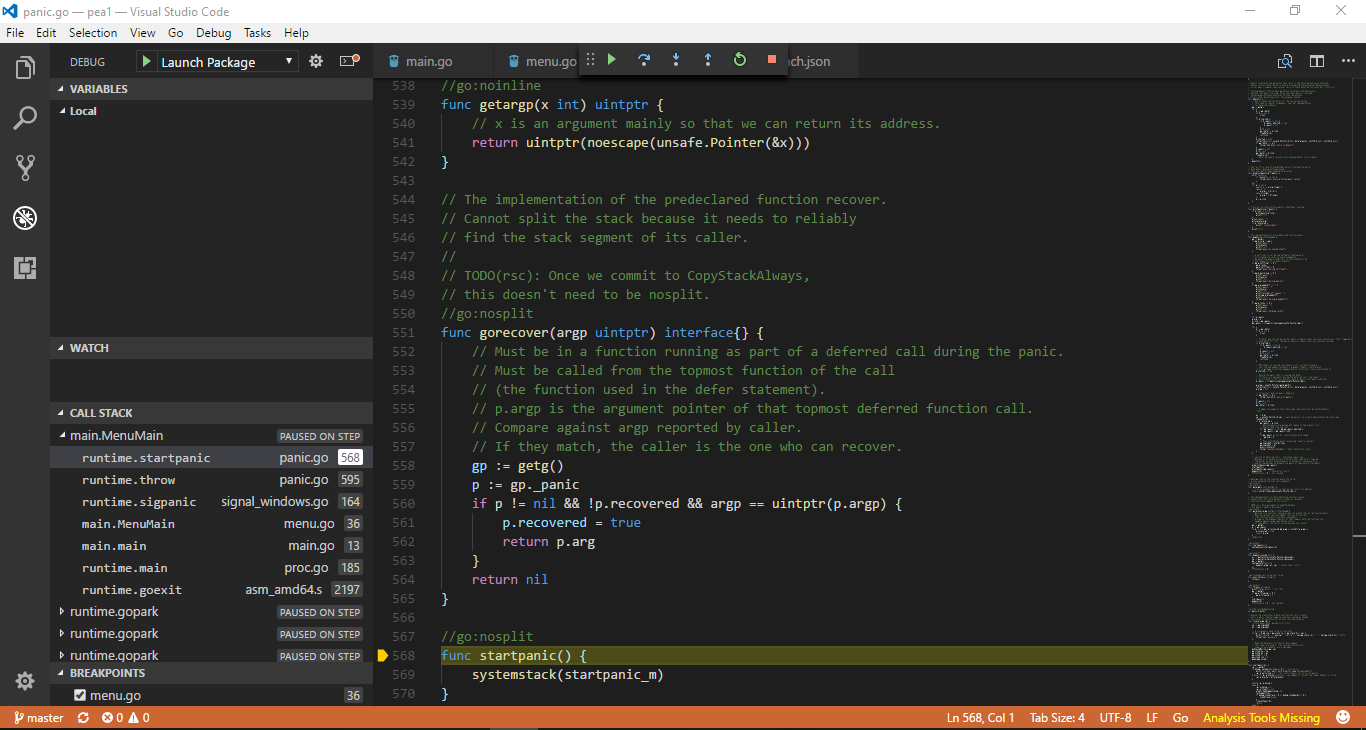Viewport: 1366px width, 730px height.
Task: Step Over the current line
Action: [644, 59]
